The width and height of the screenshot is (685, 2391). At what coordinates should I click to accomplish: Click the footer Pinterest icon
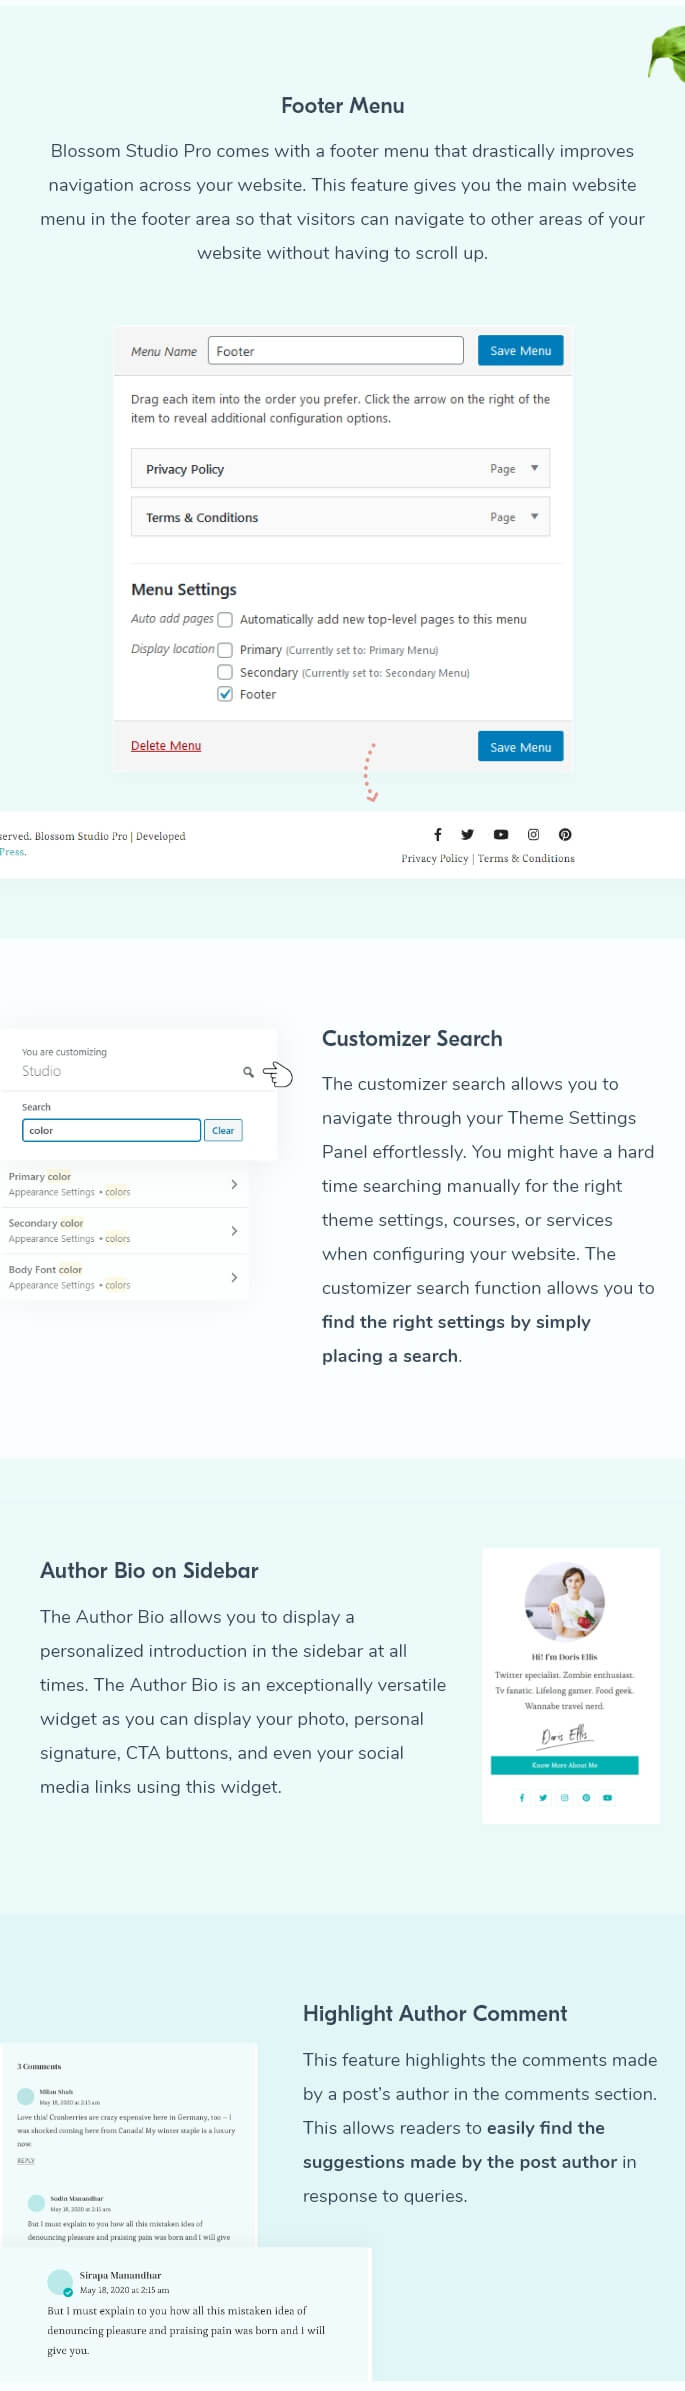(565, 834)
